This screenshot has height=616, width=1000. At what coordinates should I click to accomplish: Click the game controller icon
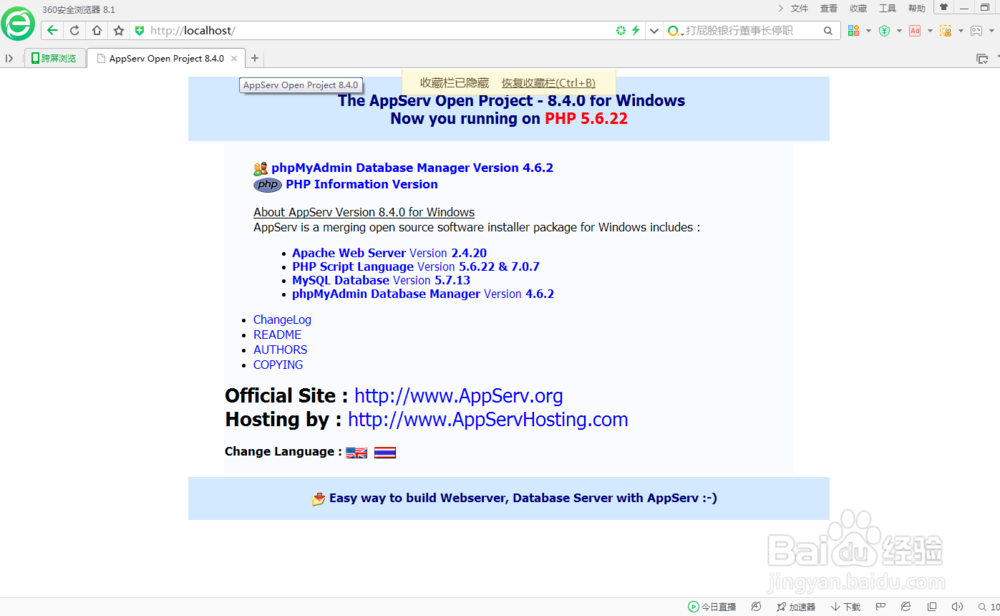coord(976,30)
